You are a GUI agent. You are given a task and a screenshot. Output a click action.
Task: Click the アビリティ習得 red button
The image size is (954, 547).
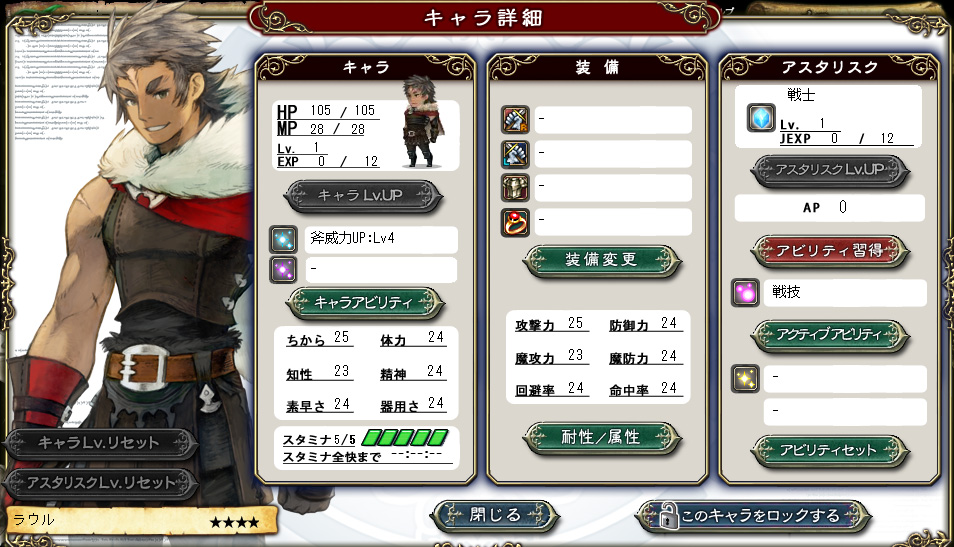click(x=830, y=251)
